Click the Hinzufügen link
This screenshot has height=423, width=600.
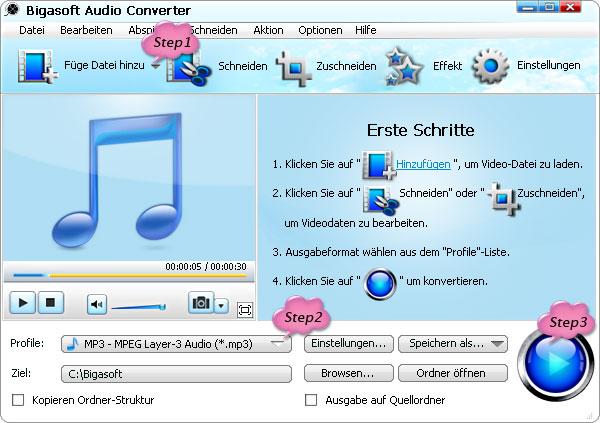pyautogui.click(x=423, y=164)
